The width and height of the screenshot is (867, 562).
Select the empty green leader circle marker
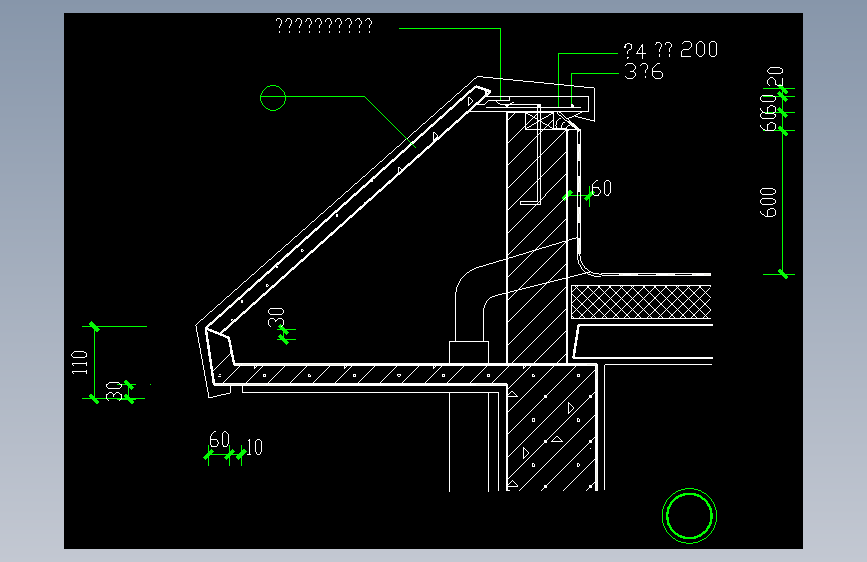click(273, 98)
